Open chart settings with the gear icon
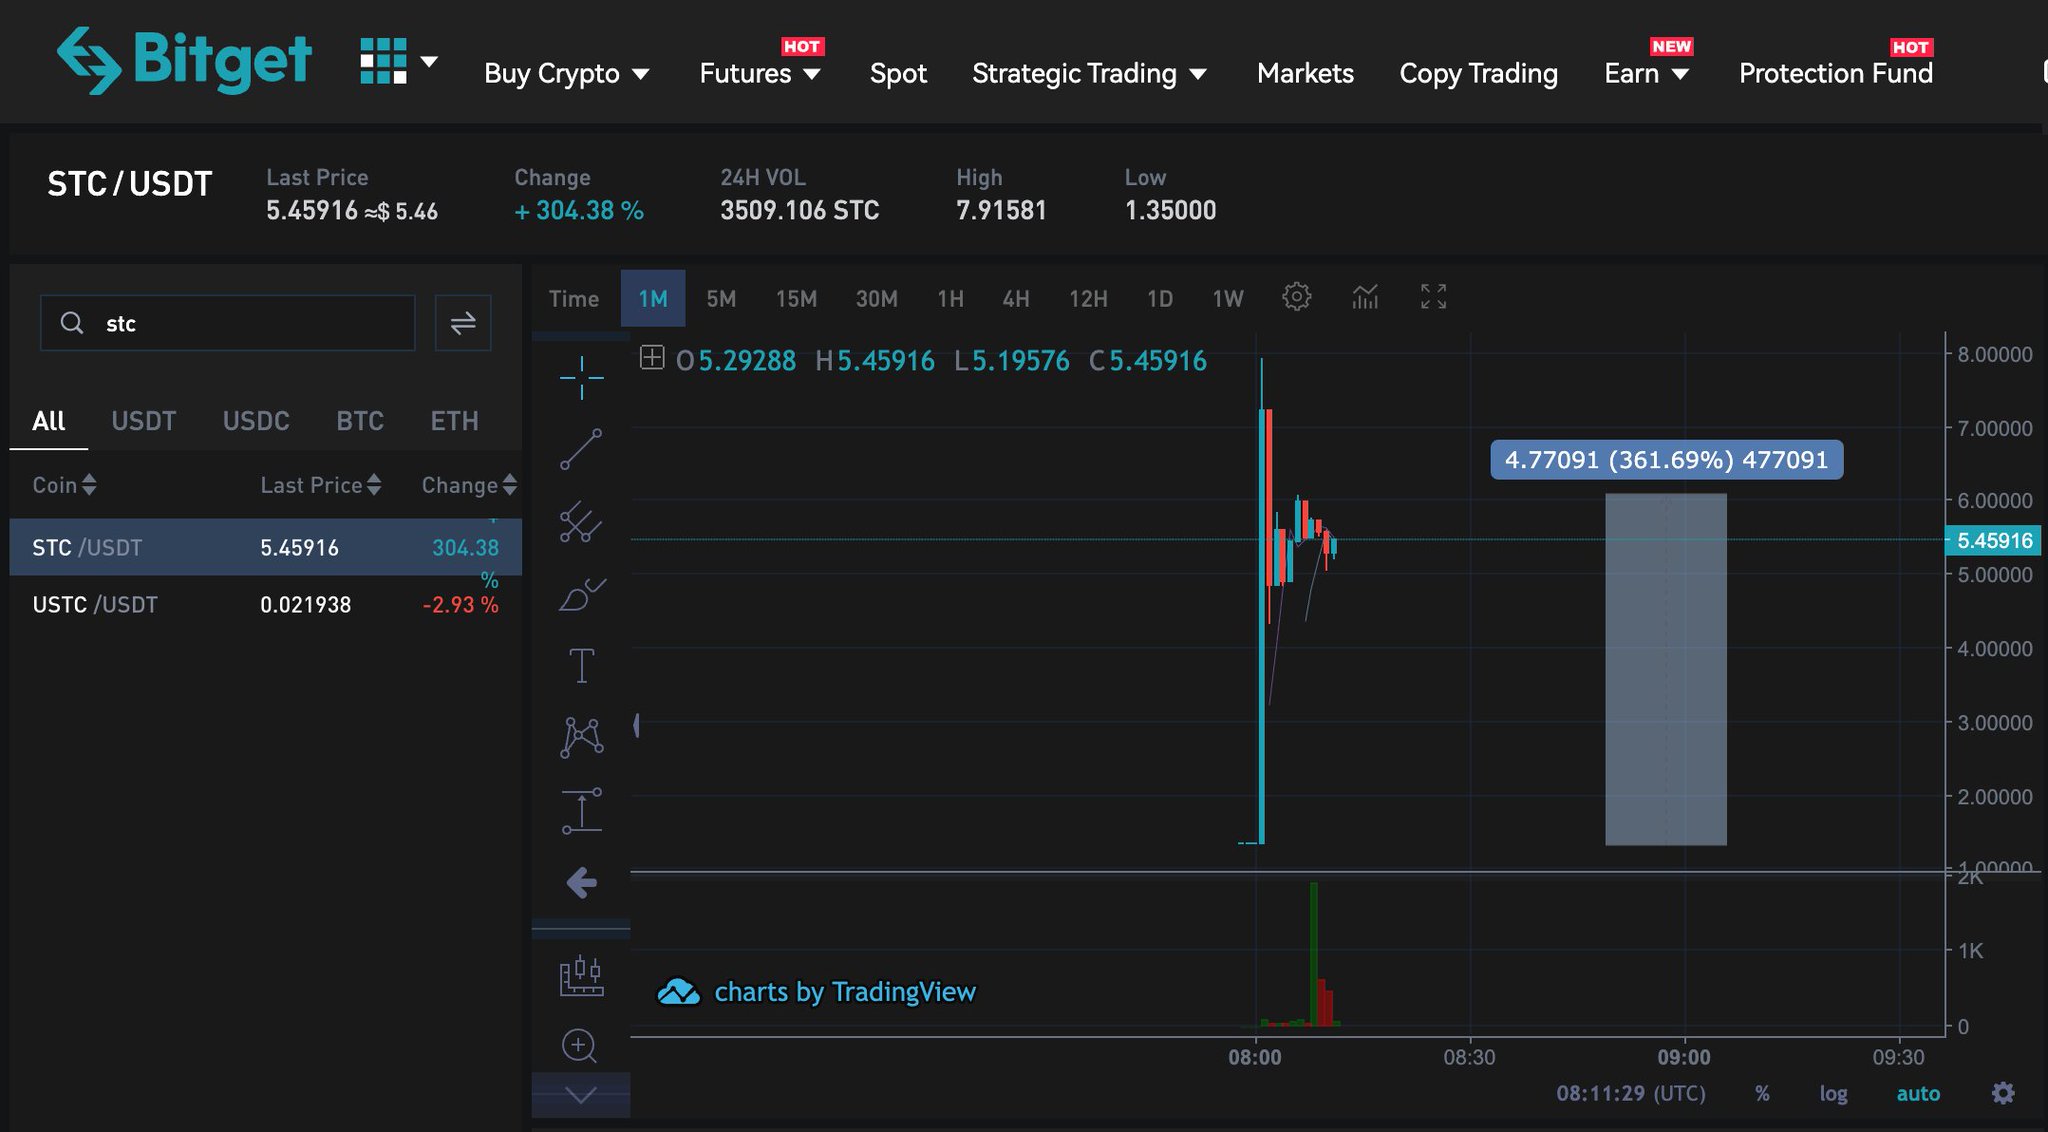The width and height of the screenshot is (2048, 1132). click(1297, 296)
